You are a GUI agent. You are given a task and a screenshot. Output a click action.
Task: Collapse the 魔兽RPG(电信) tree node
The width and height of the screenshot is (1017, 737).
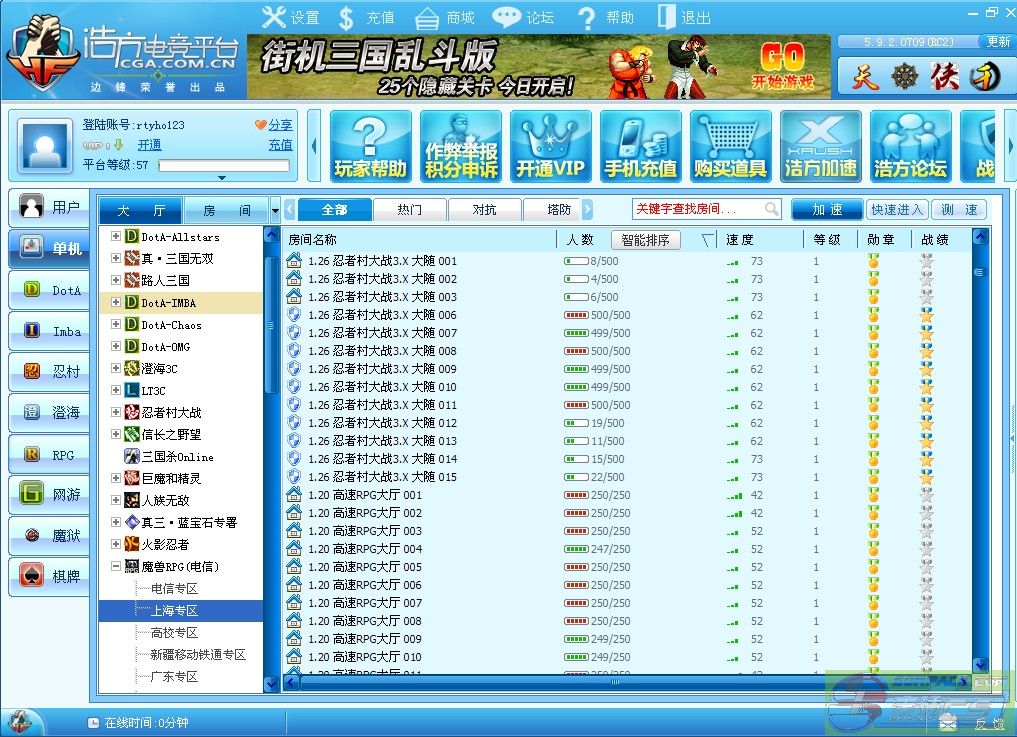click(116, 567)
